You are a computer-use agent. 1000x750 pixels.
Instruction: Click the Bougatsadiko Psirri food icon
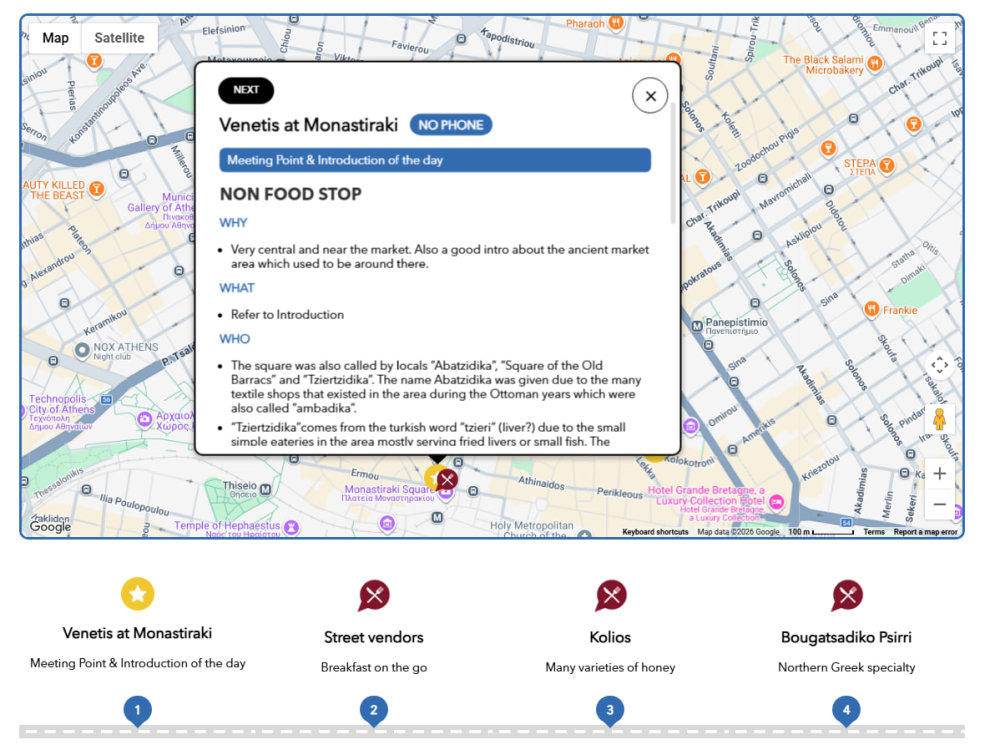click(x=847, y=596)
